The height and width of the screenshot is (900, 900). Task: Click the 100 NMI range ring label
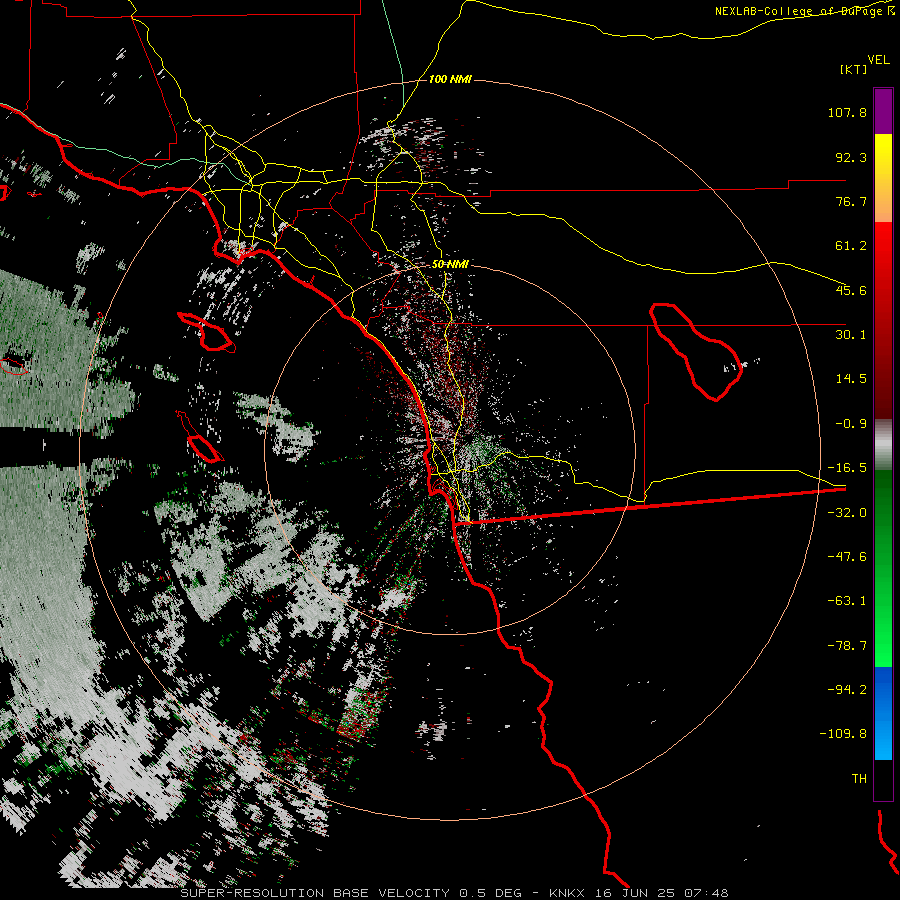point(450,79)
